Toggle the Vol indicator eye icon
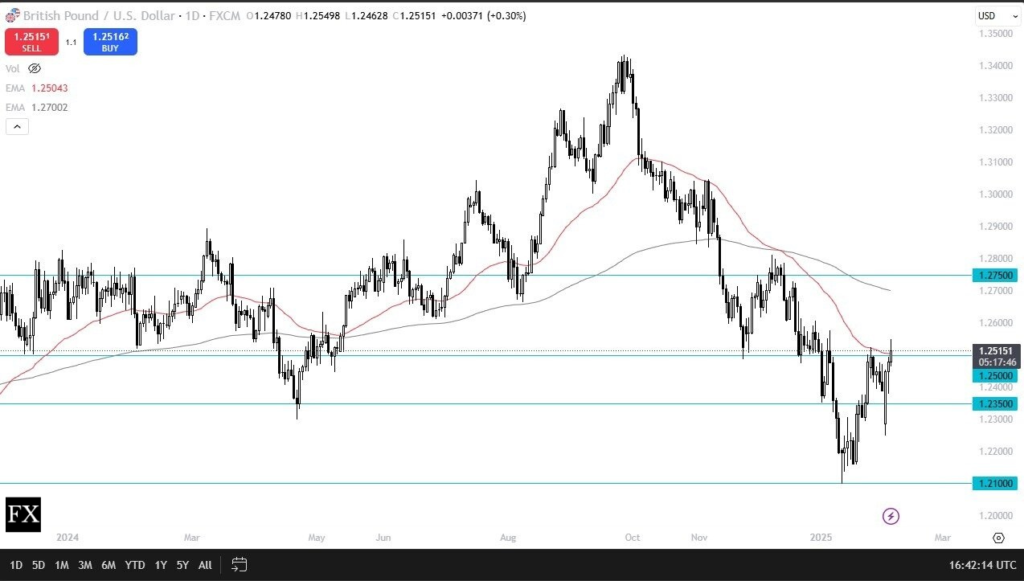 pyautogui.click(x=35, y=68)
